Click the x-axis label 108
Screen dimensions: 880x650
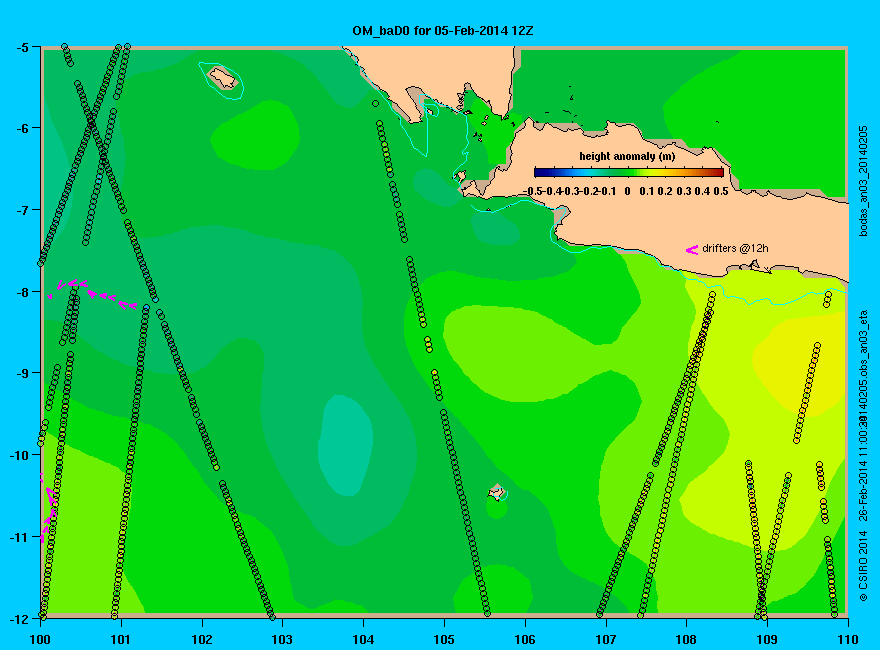(x=686, y=639)
